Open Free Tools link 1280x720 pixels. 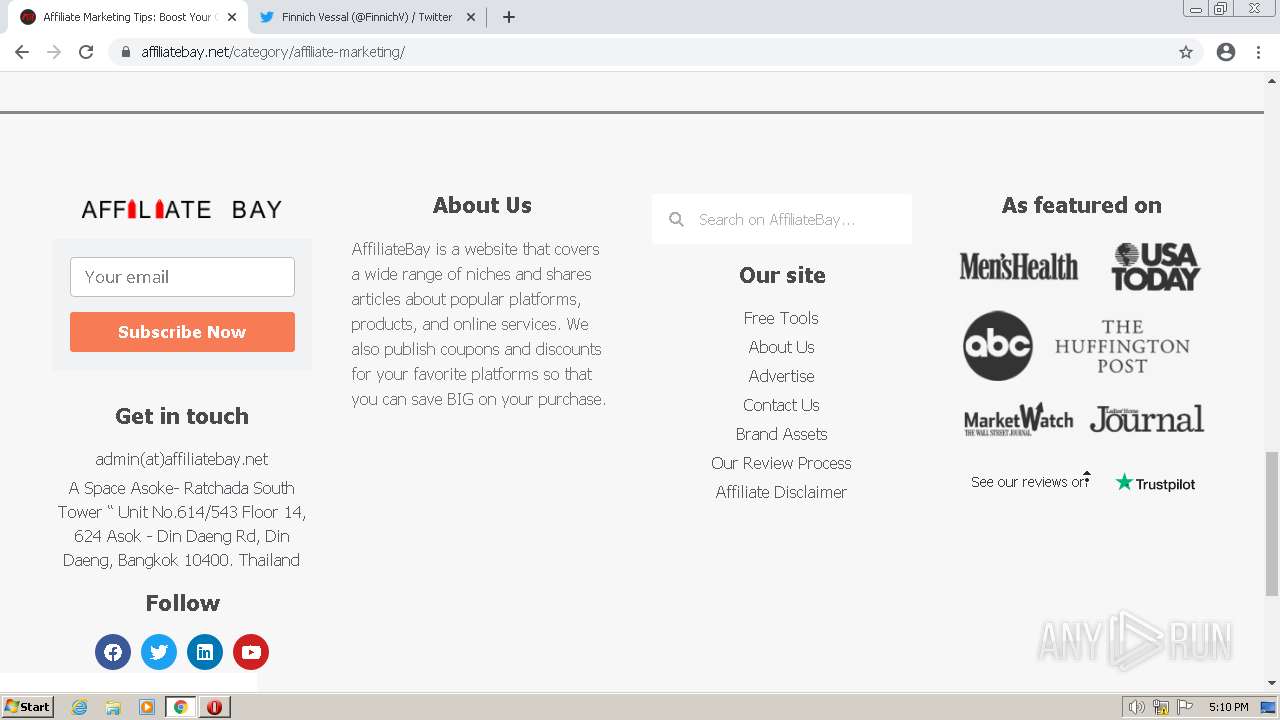[781, 318]
